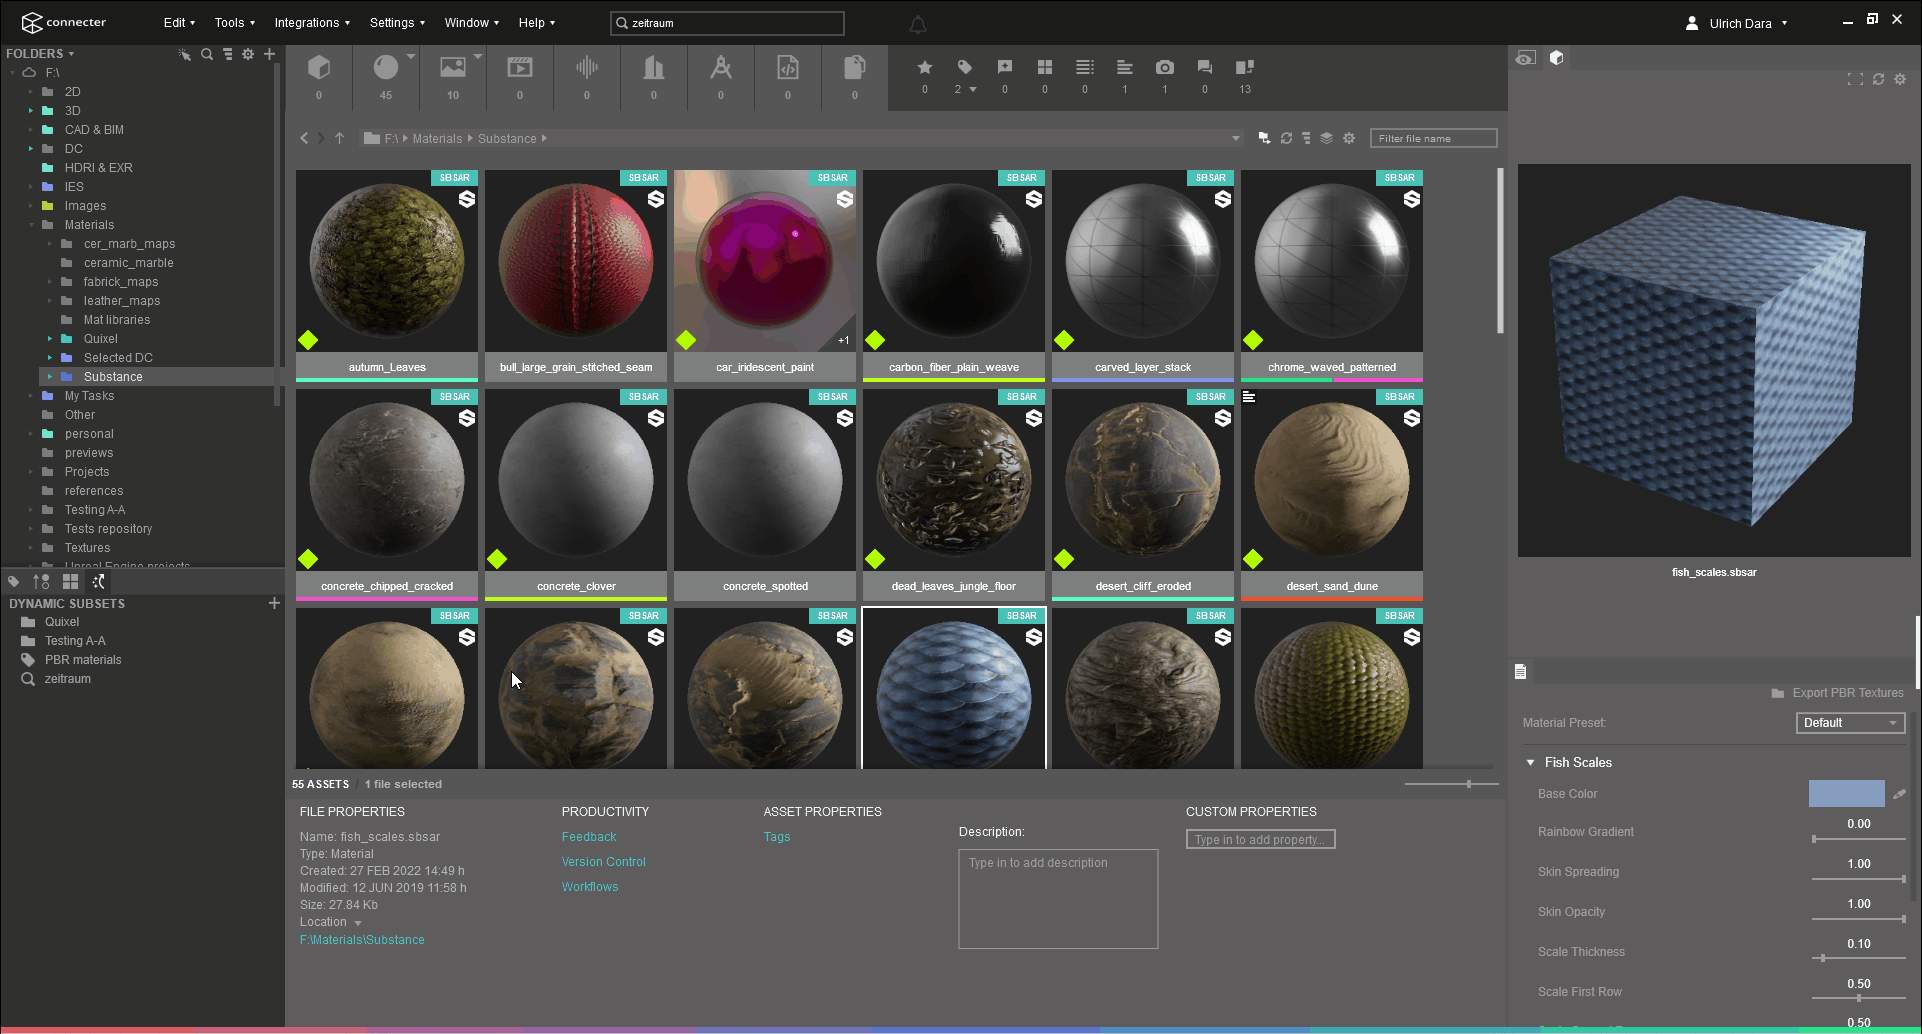Adjust the Scale Thickness slider

1859,958
